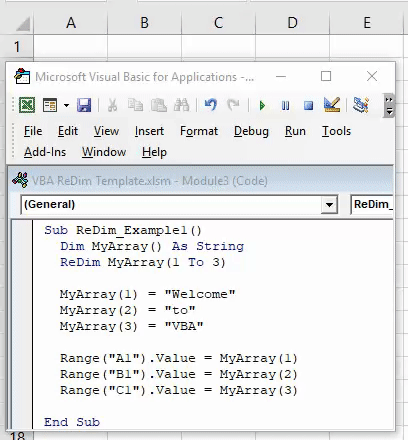Select Excel column D header
The image size is (408, 440).
point(292,23)
